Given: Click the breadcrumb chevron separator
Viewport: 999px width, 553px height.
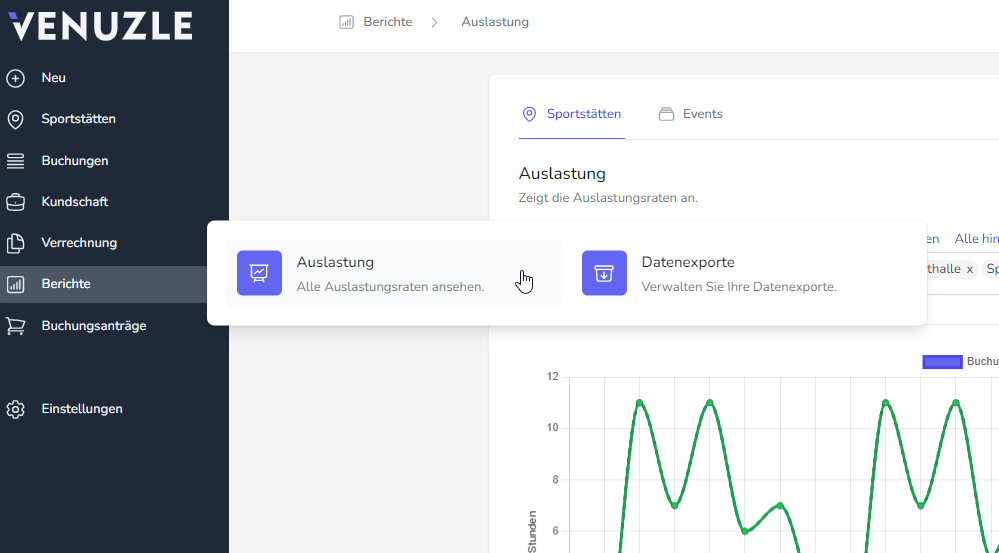Looking at the screenshot, I should point(435,22).
